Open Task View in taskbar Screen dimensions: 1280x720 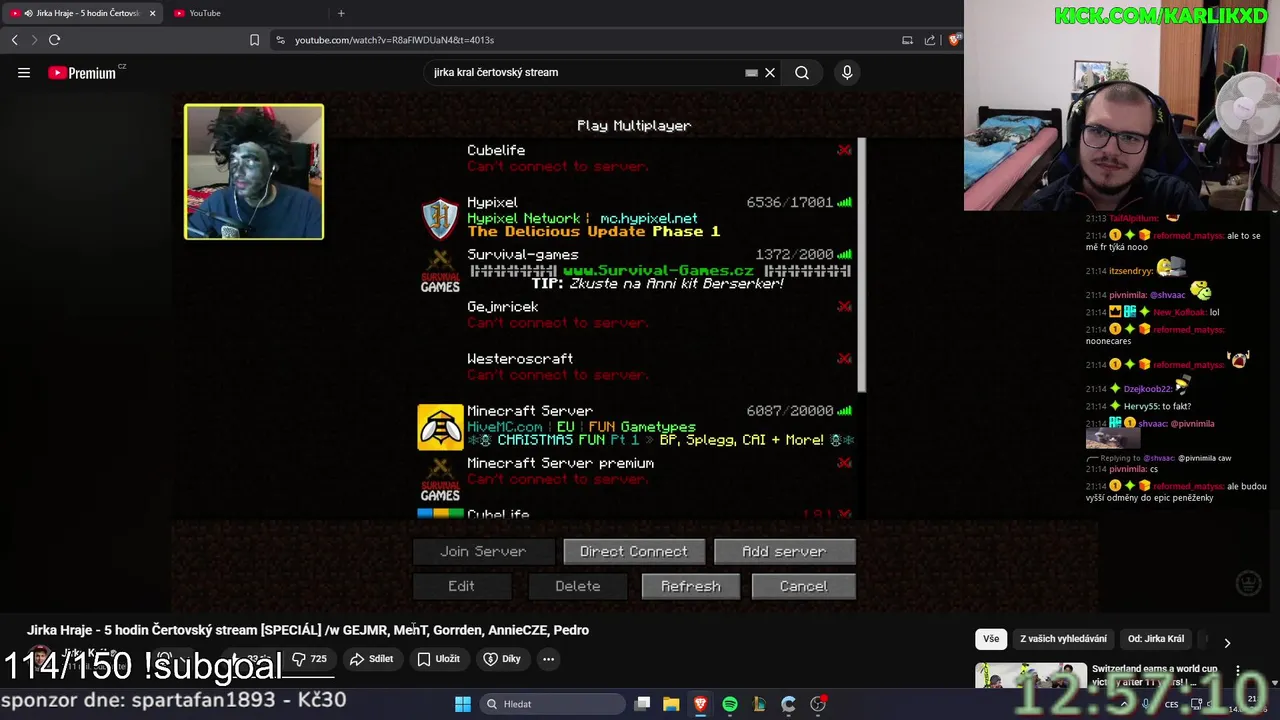point(642,704)
